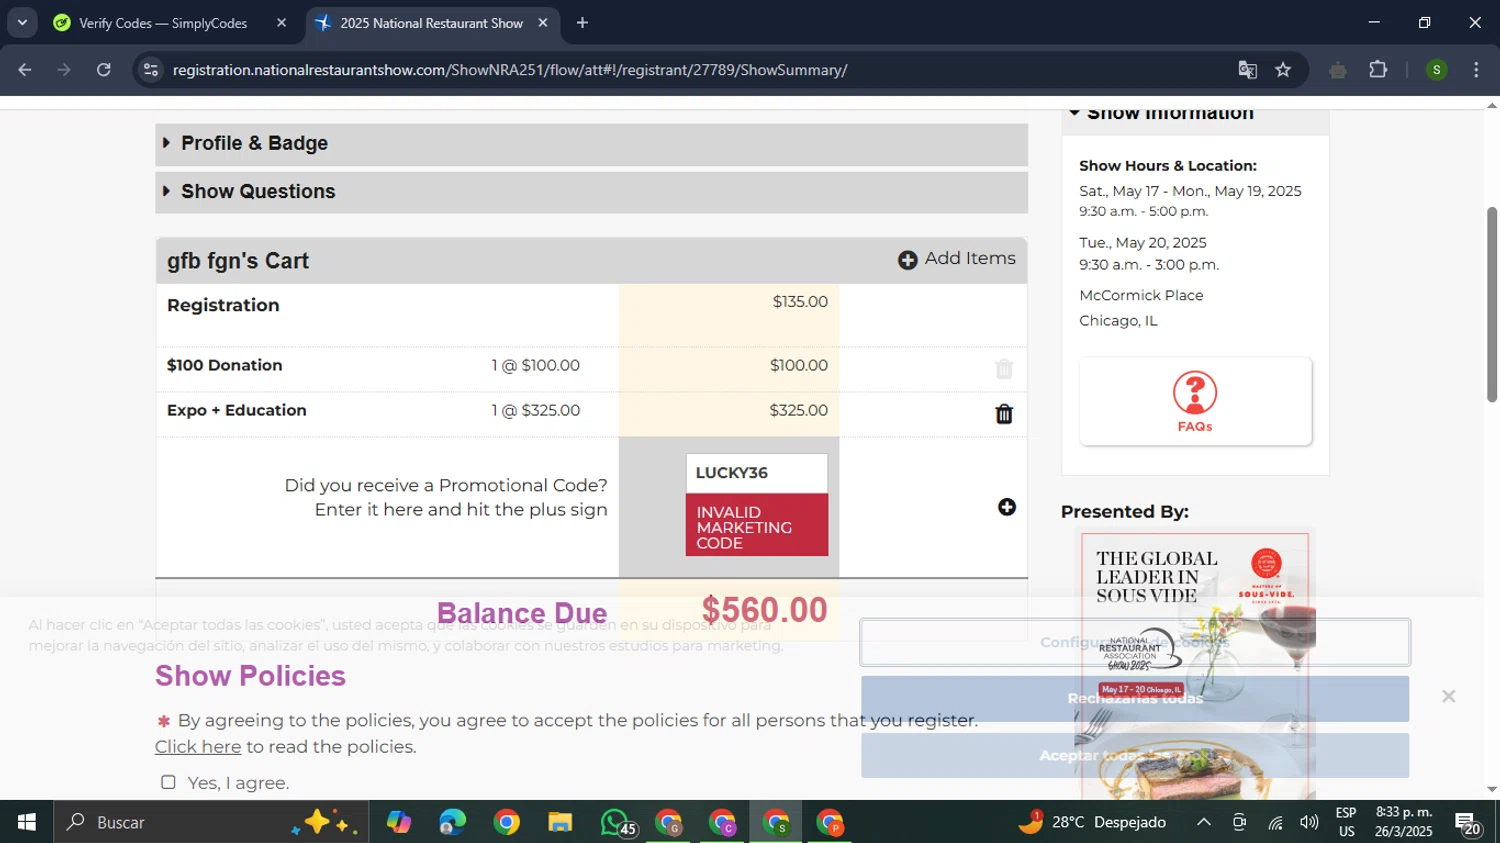Click the address bar URL
Image resolution: width=1500 pixels, height=843 pixels.
510,70
